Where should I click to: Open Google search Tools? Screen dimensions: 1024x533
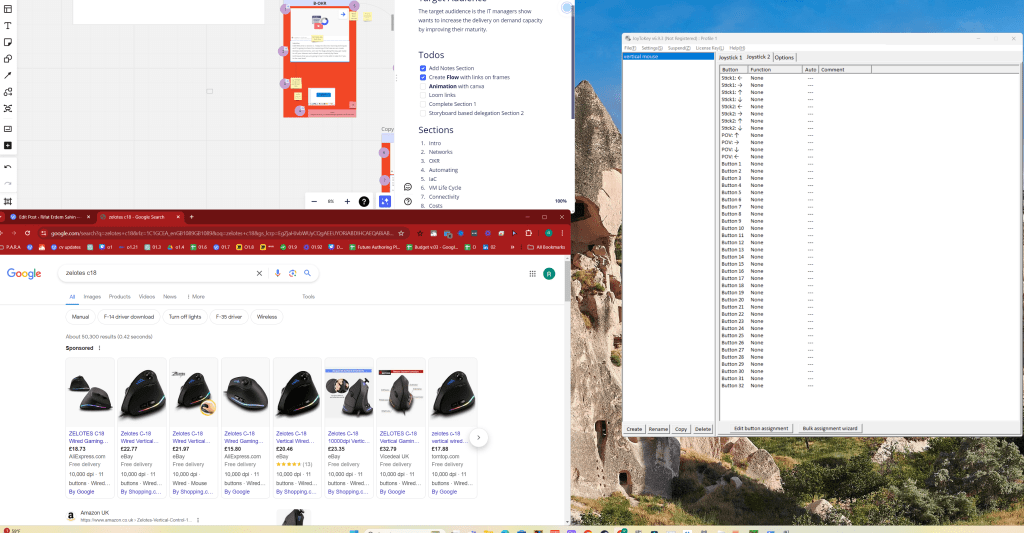(308, 297)
